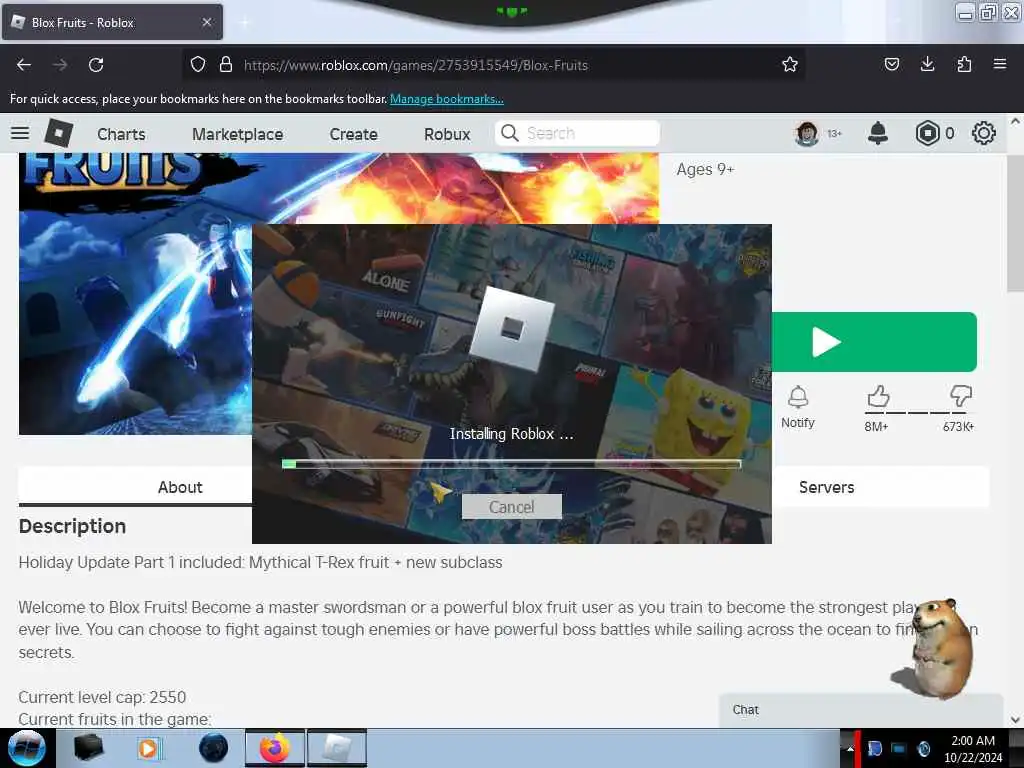Screen dimensions: 1024x768
Task: Dislike the game with thumbs down
Action: point(961,396)
